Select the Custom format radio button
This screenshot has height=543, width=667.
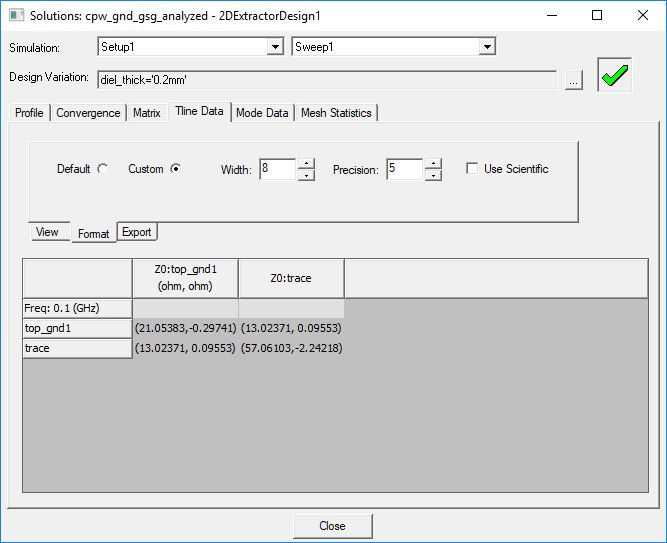point(175,169)
